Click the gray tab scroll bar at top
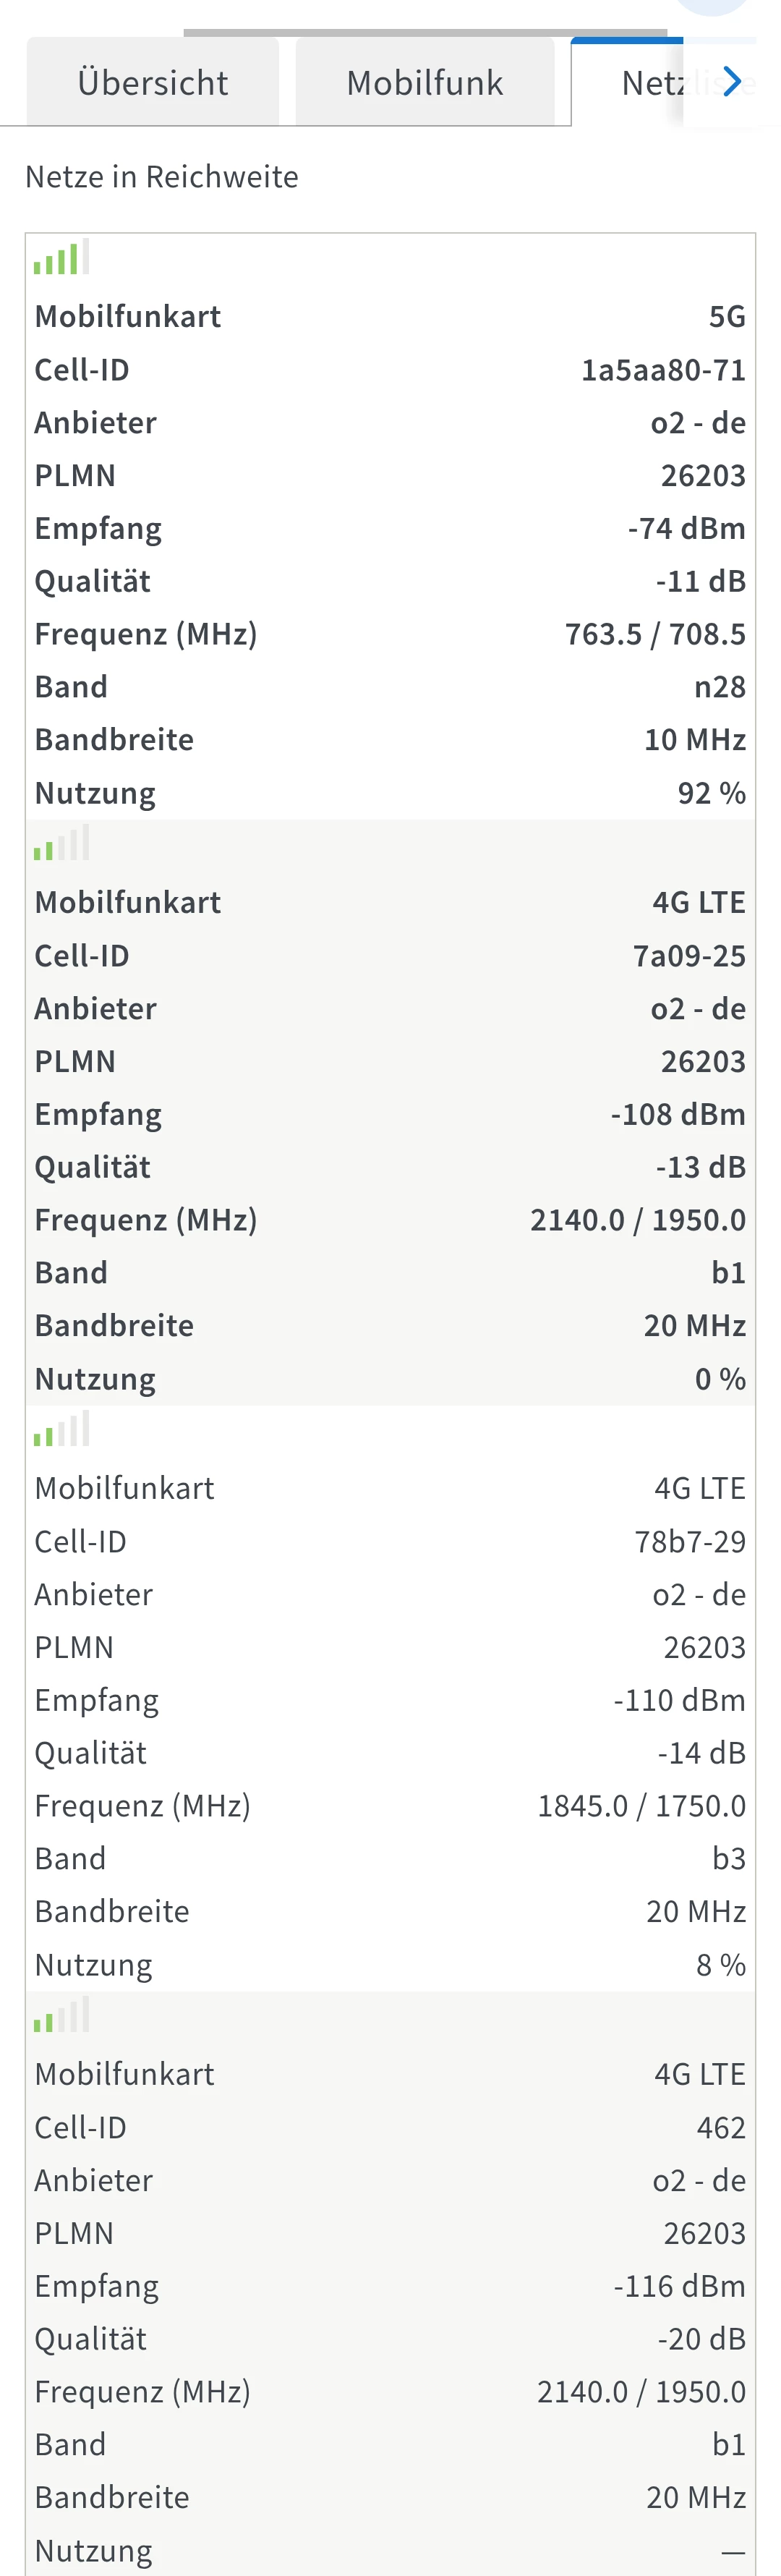Image resolution: width=781 pixels, height=2576 pixels. click(x=425, y=33)
